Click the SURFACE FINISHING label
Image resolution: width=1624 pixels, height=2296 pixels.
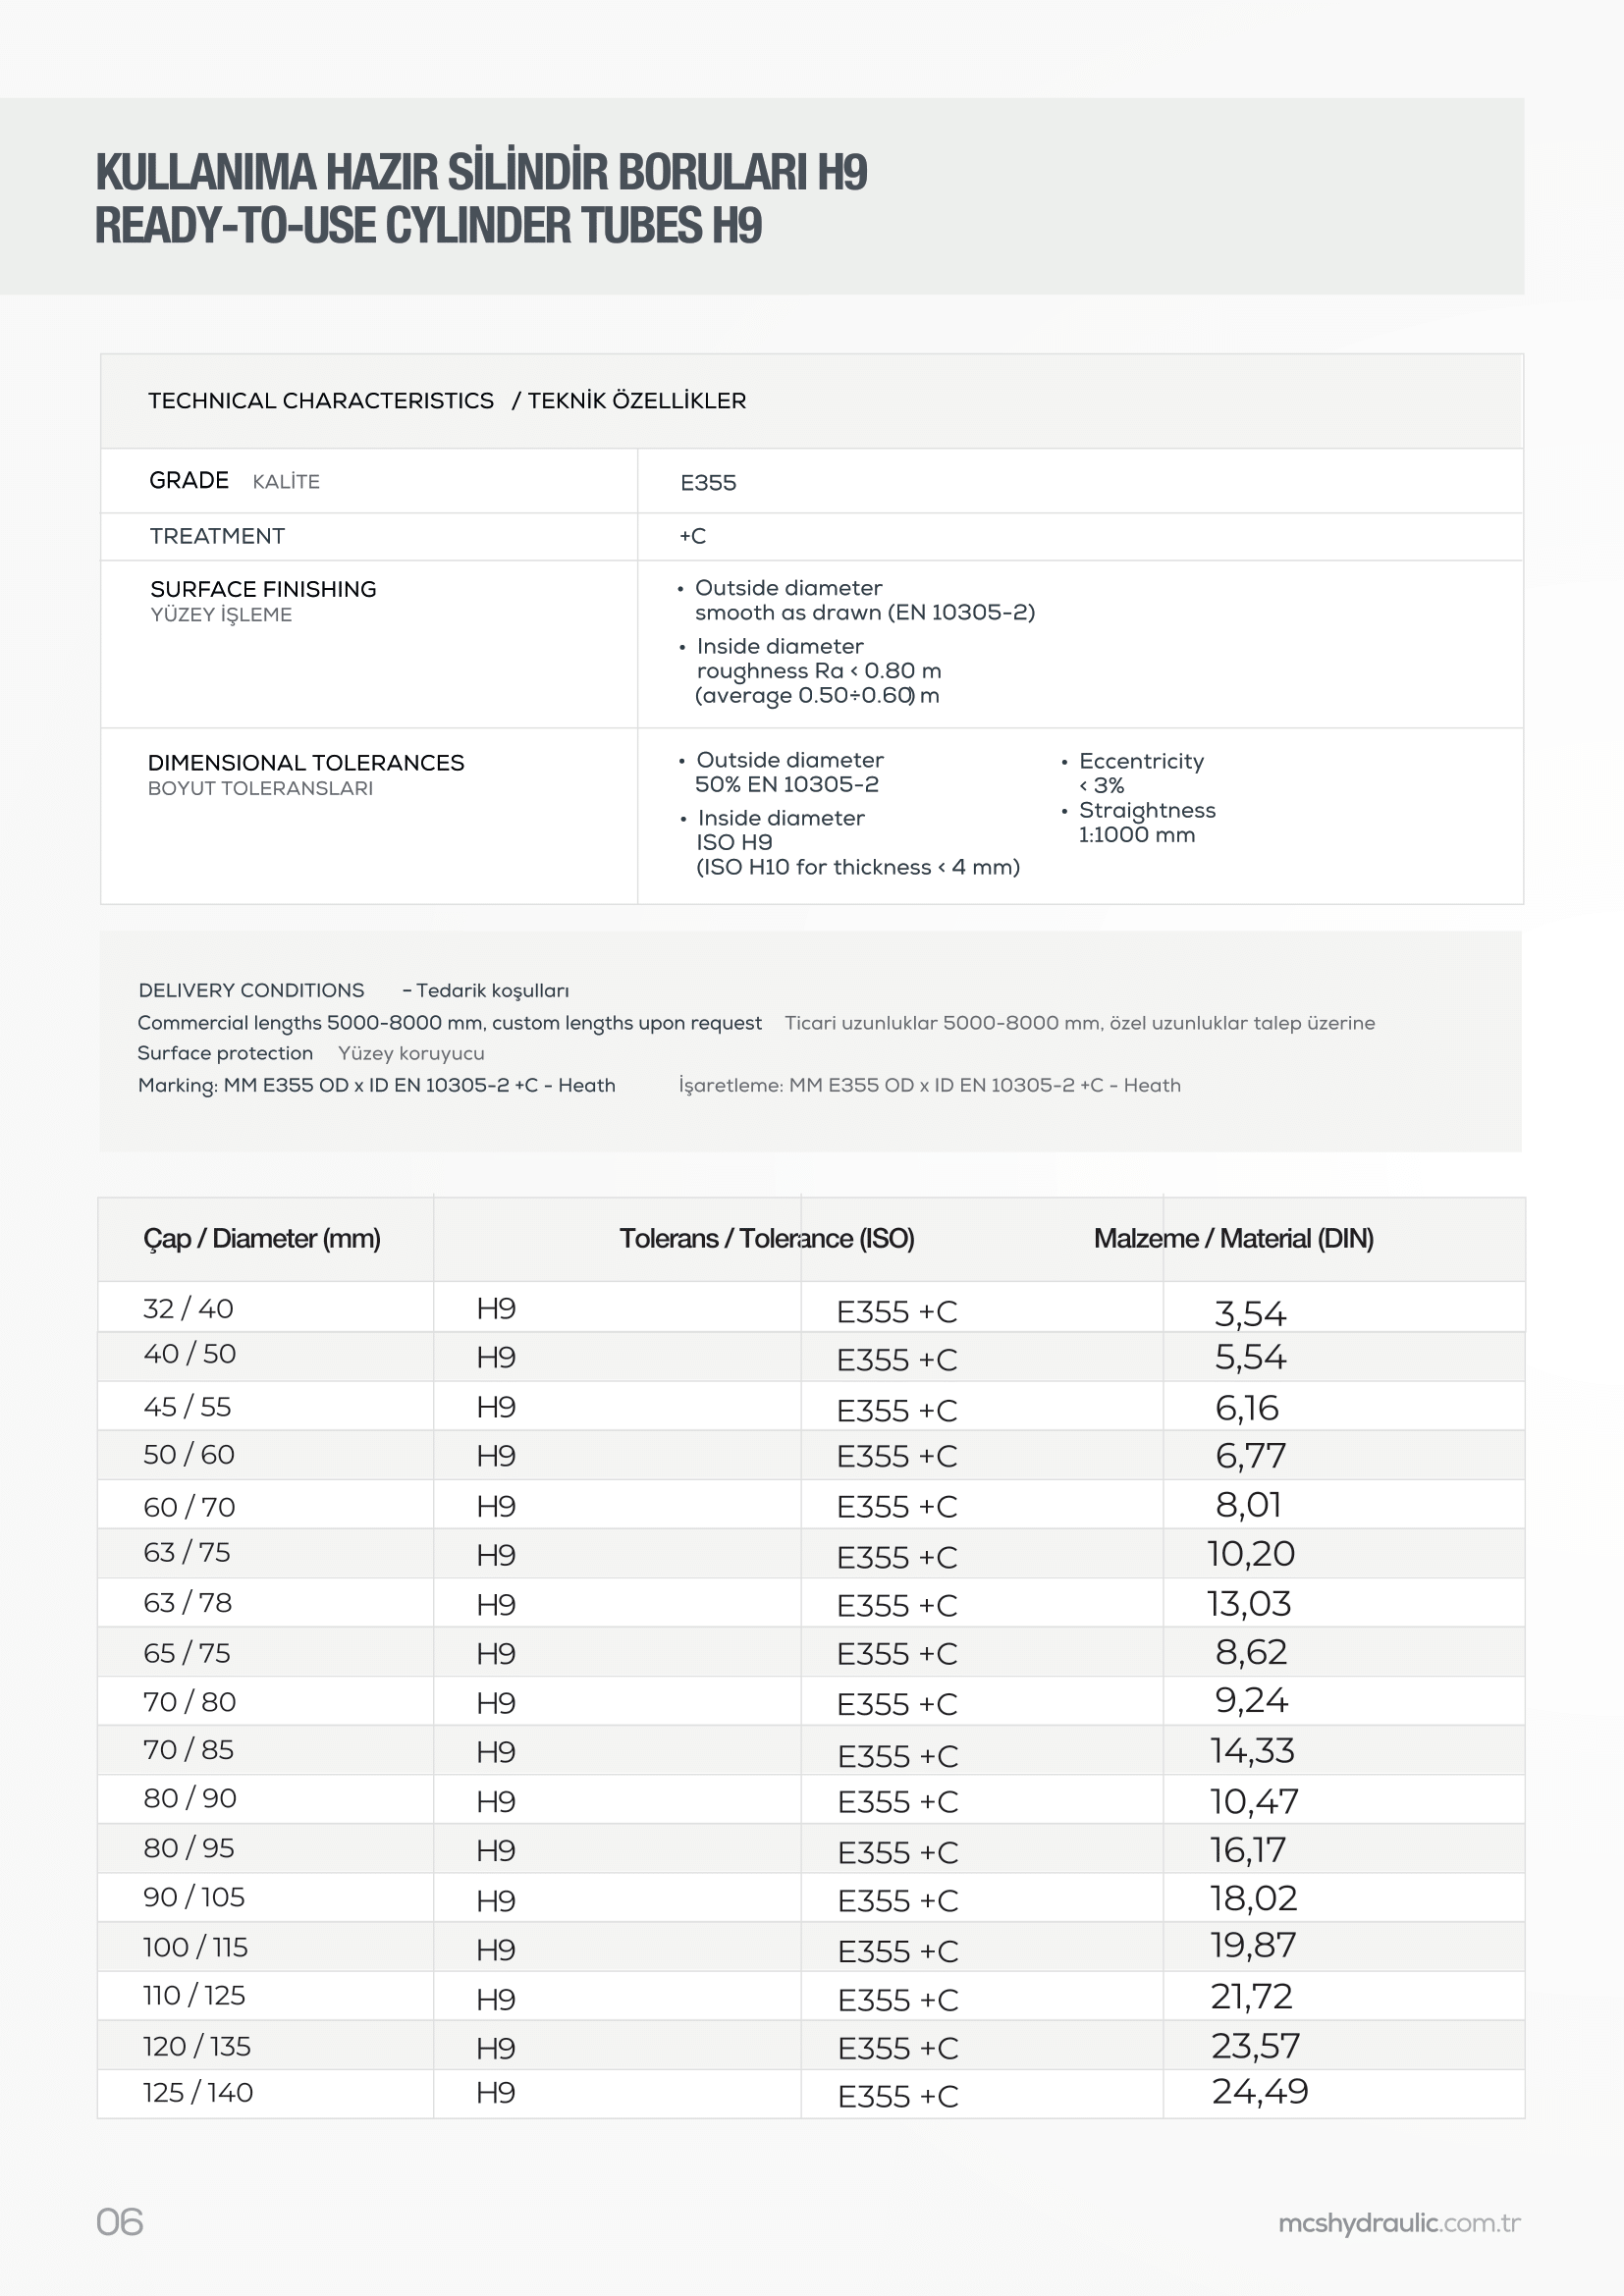[263, 589]
